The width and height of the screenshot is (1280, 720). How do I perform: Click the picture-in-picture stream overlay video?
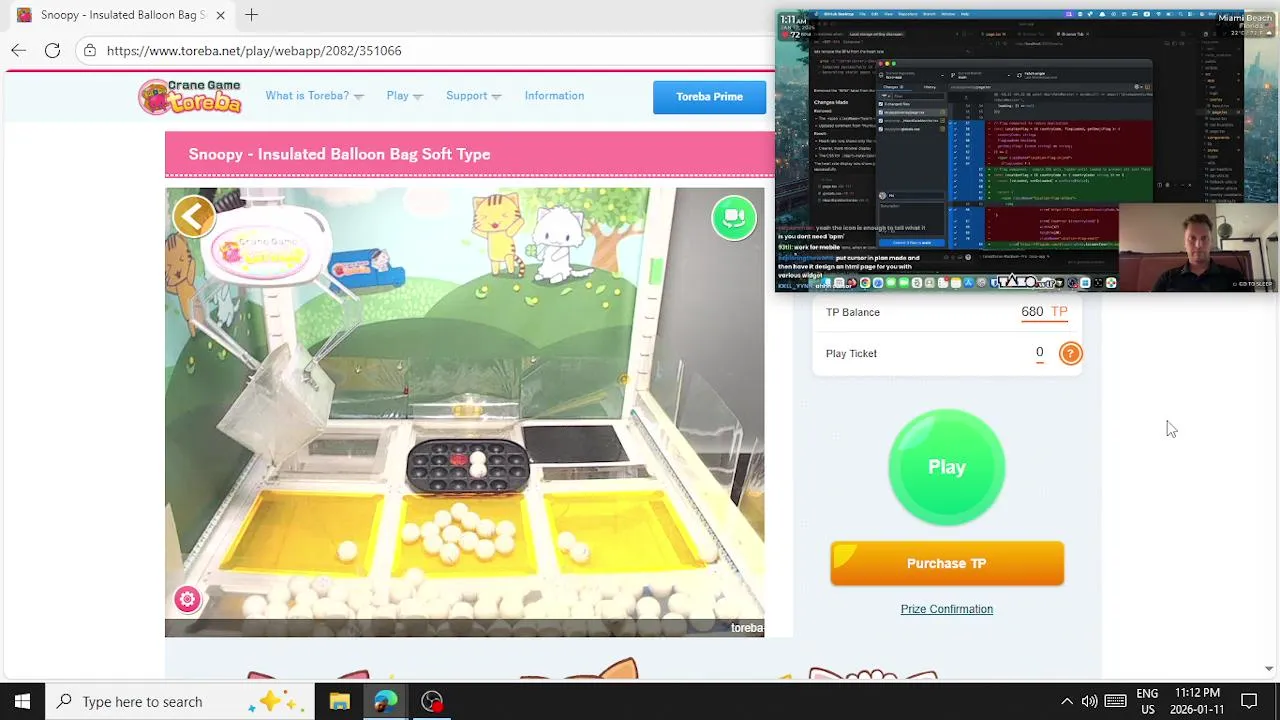click(x=1027, y=151)
